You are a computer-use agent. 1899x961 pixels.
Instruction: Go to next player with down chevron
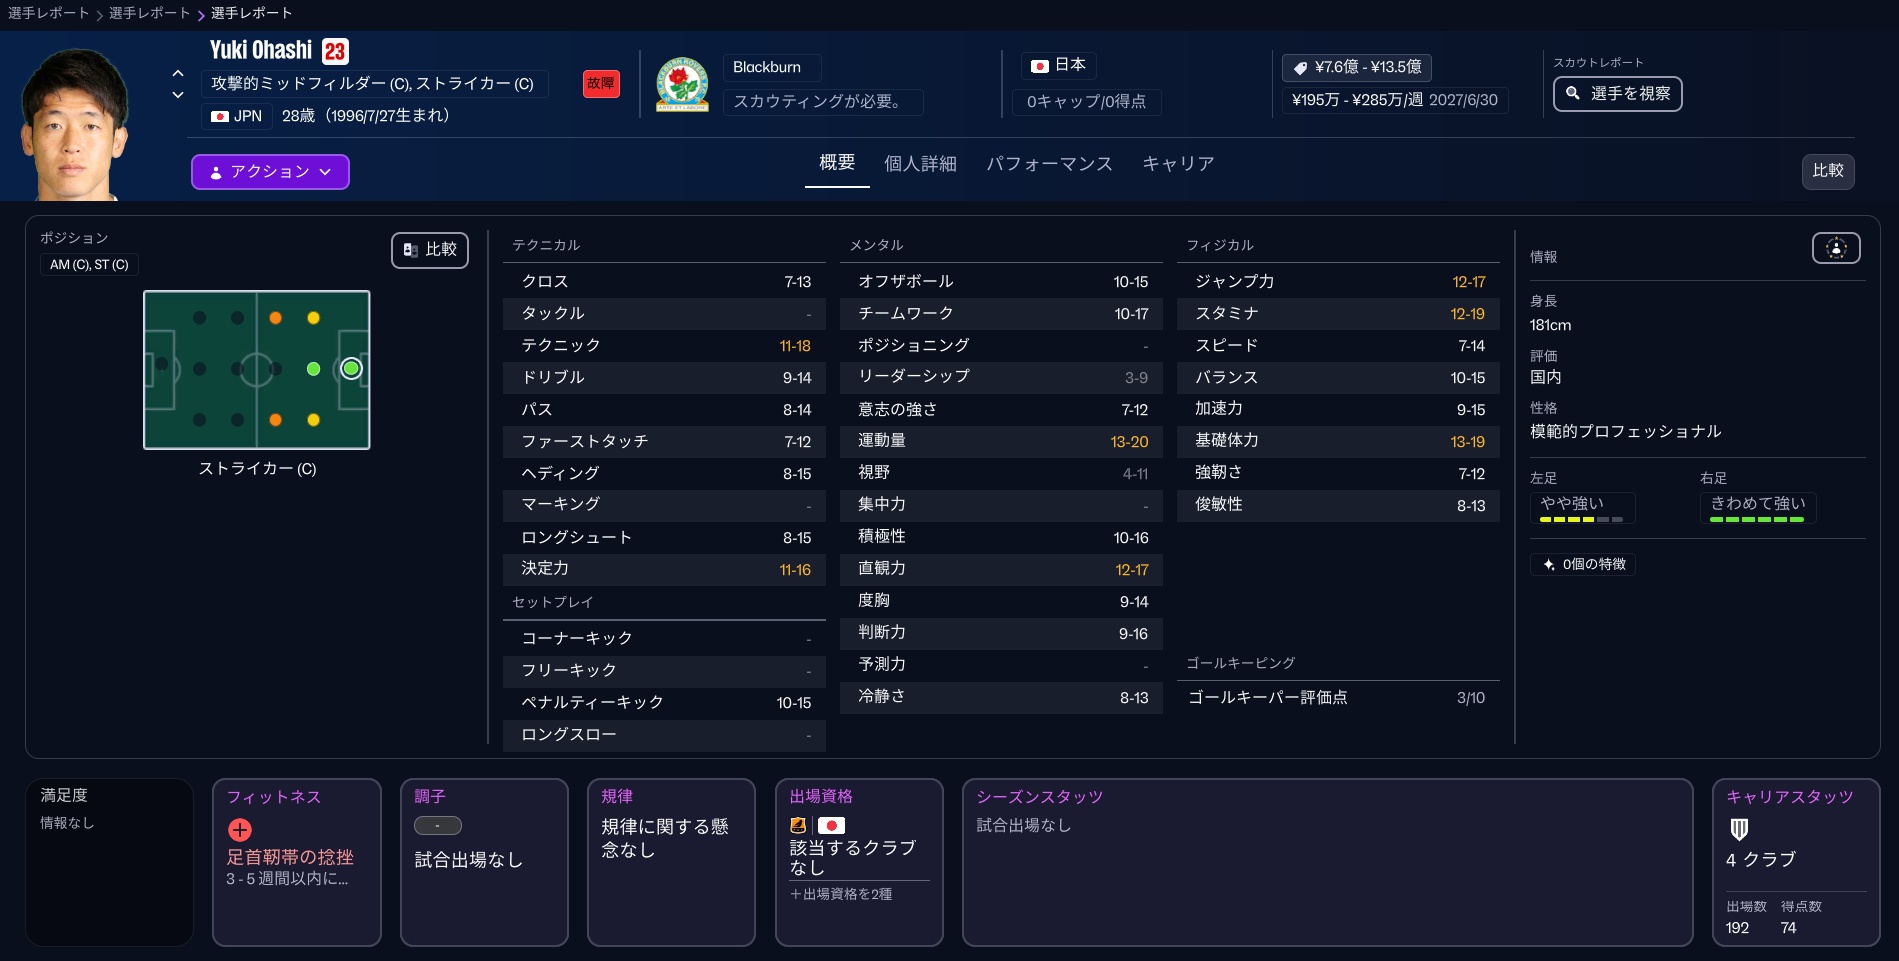(x=178, y=95)
